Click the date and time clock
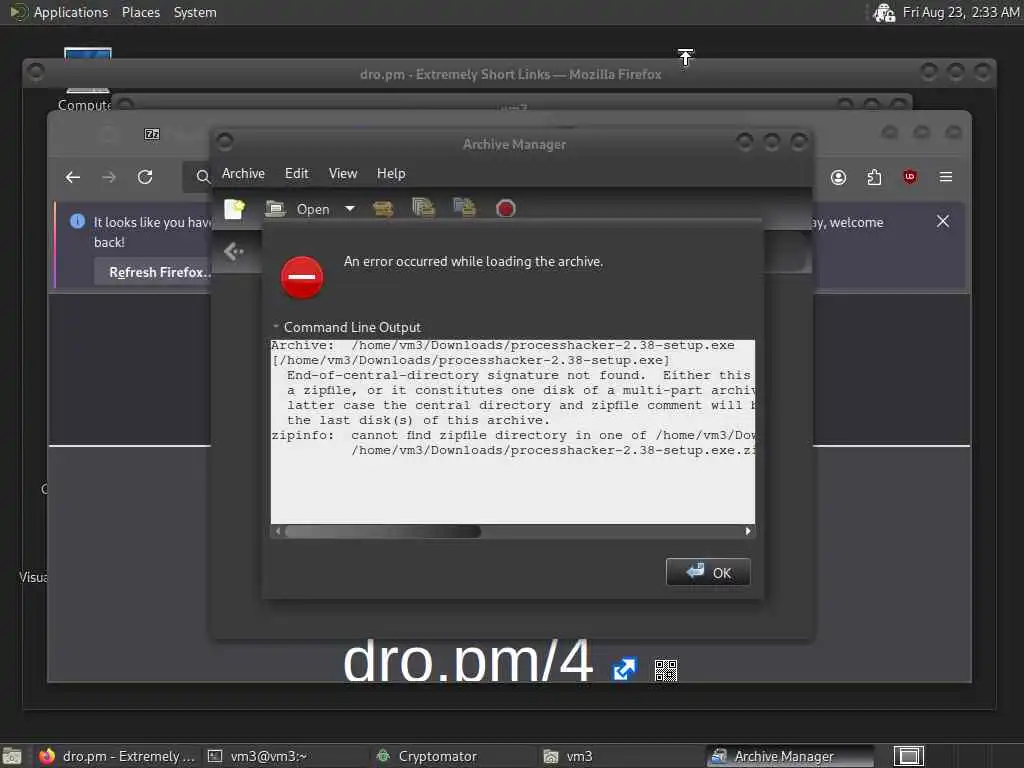Screen dimensions: 1024x768 (x=961, y=12)
